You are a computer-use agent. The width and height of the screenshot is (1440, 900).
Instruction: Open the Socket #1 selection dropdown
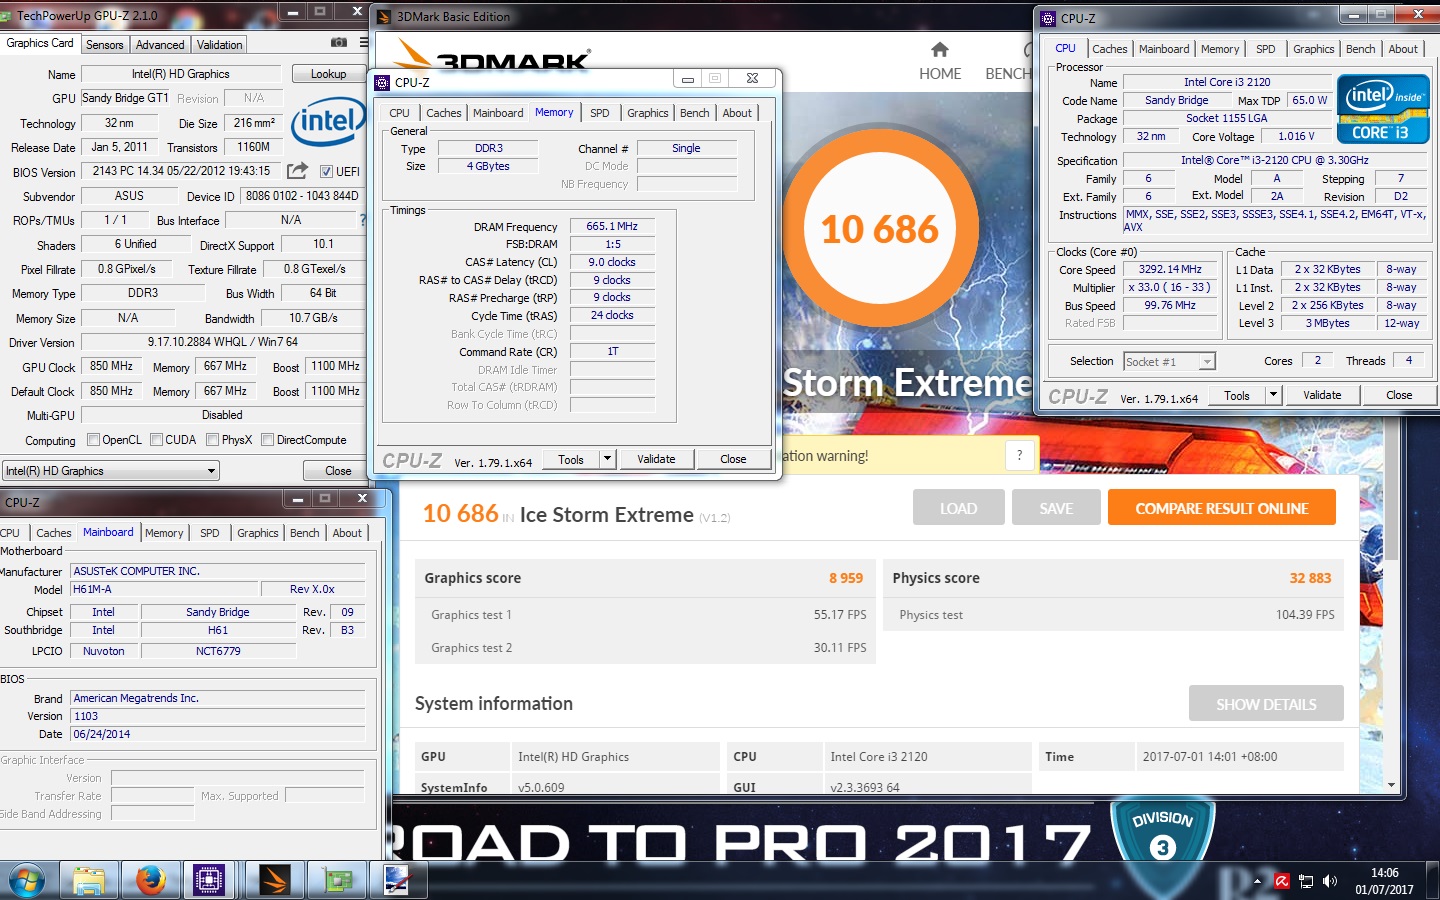pyautogui.click(x=1168, y=361)
